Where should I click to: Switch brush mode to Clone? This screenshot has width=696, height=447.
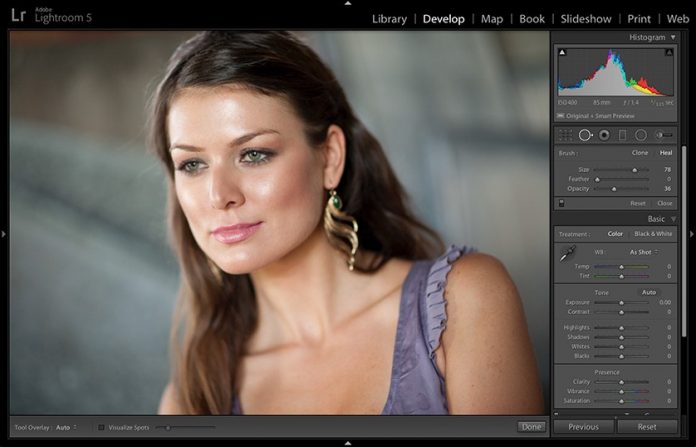(640, 153)
